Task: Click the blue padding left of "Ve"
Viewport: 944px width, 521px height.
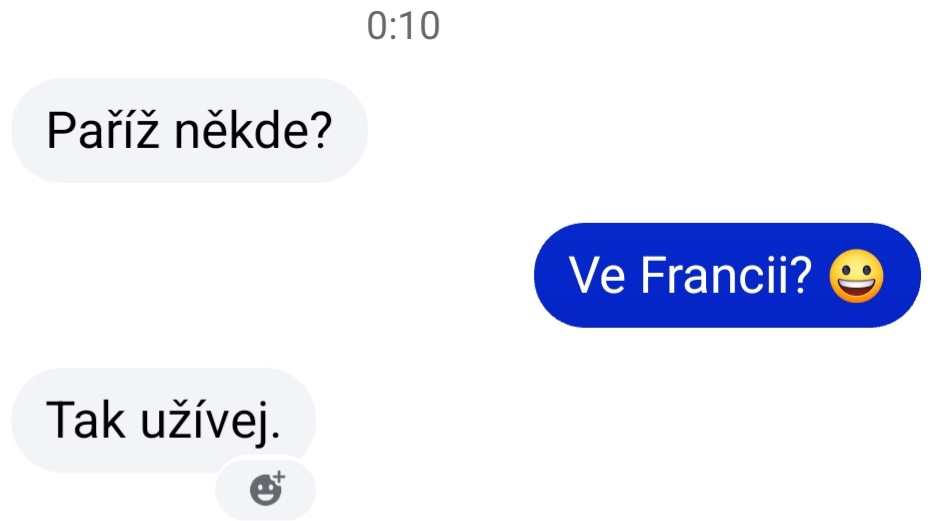Action: 551,275
